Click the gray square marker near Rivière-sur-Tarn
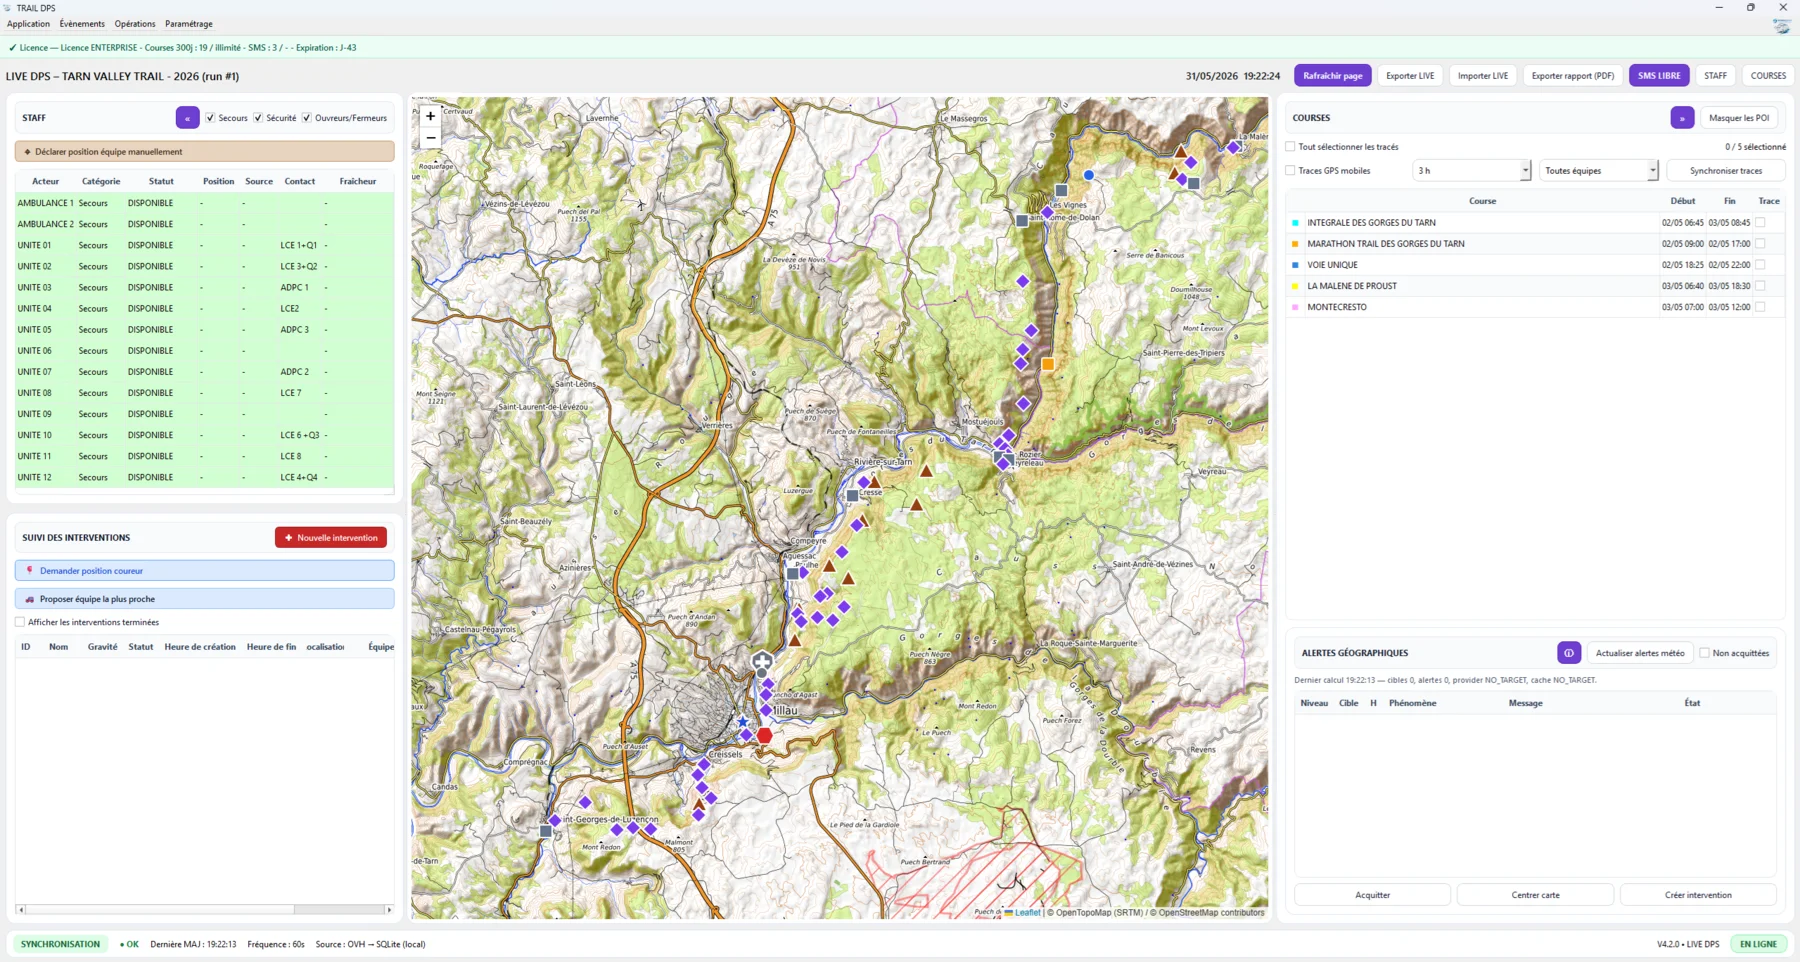This screenshot has width=1800, height=962. coord(852,495)
